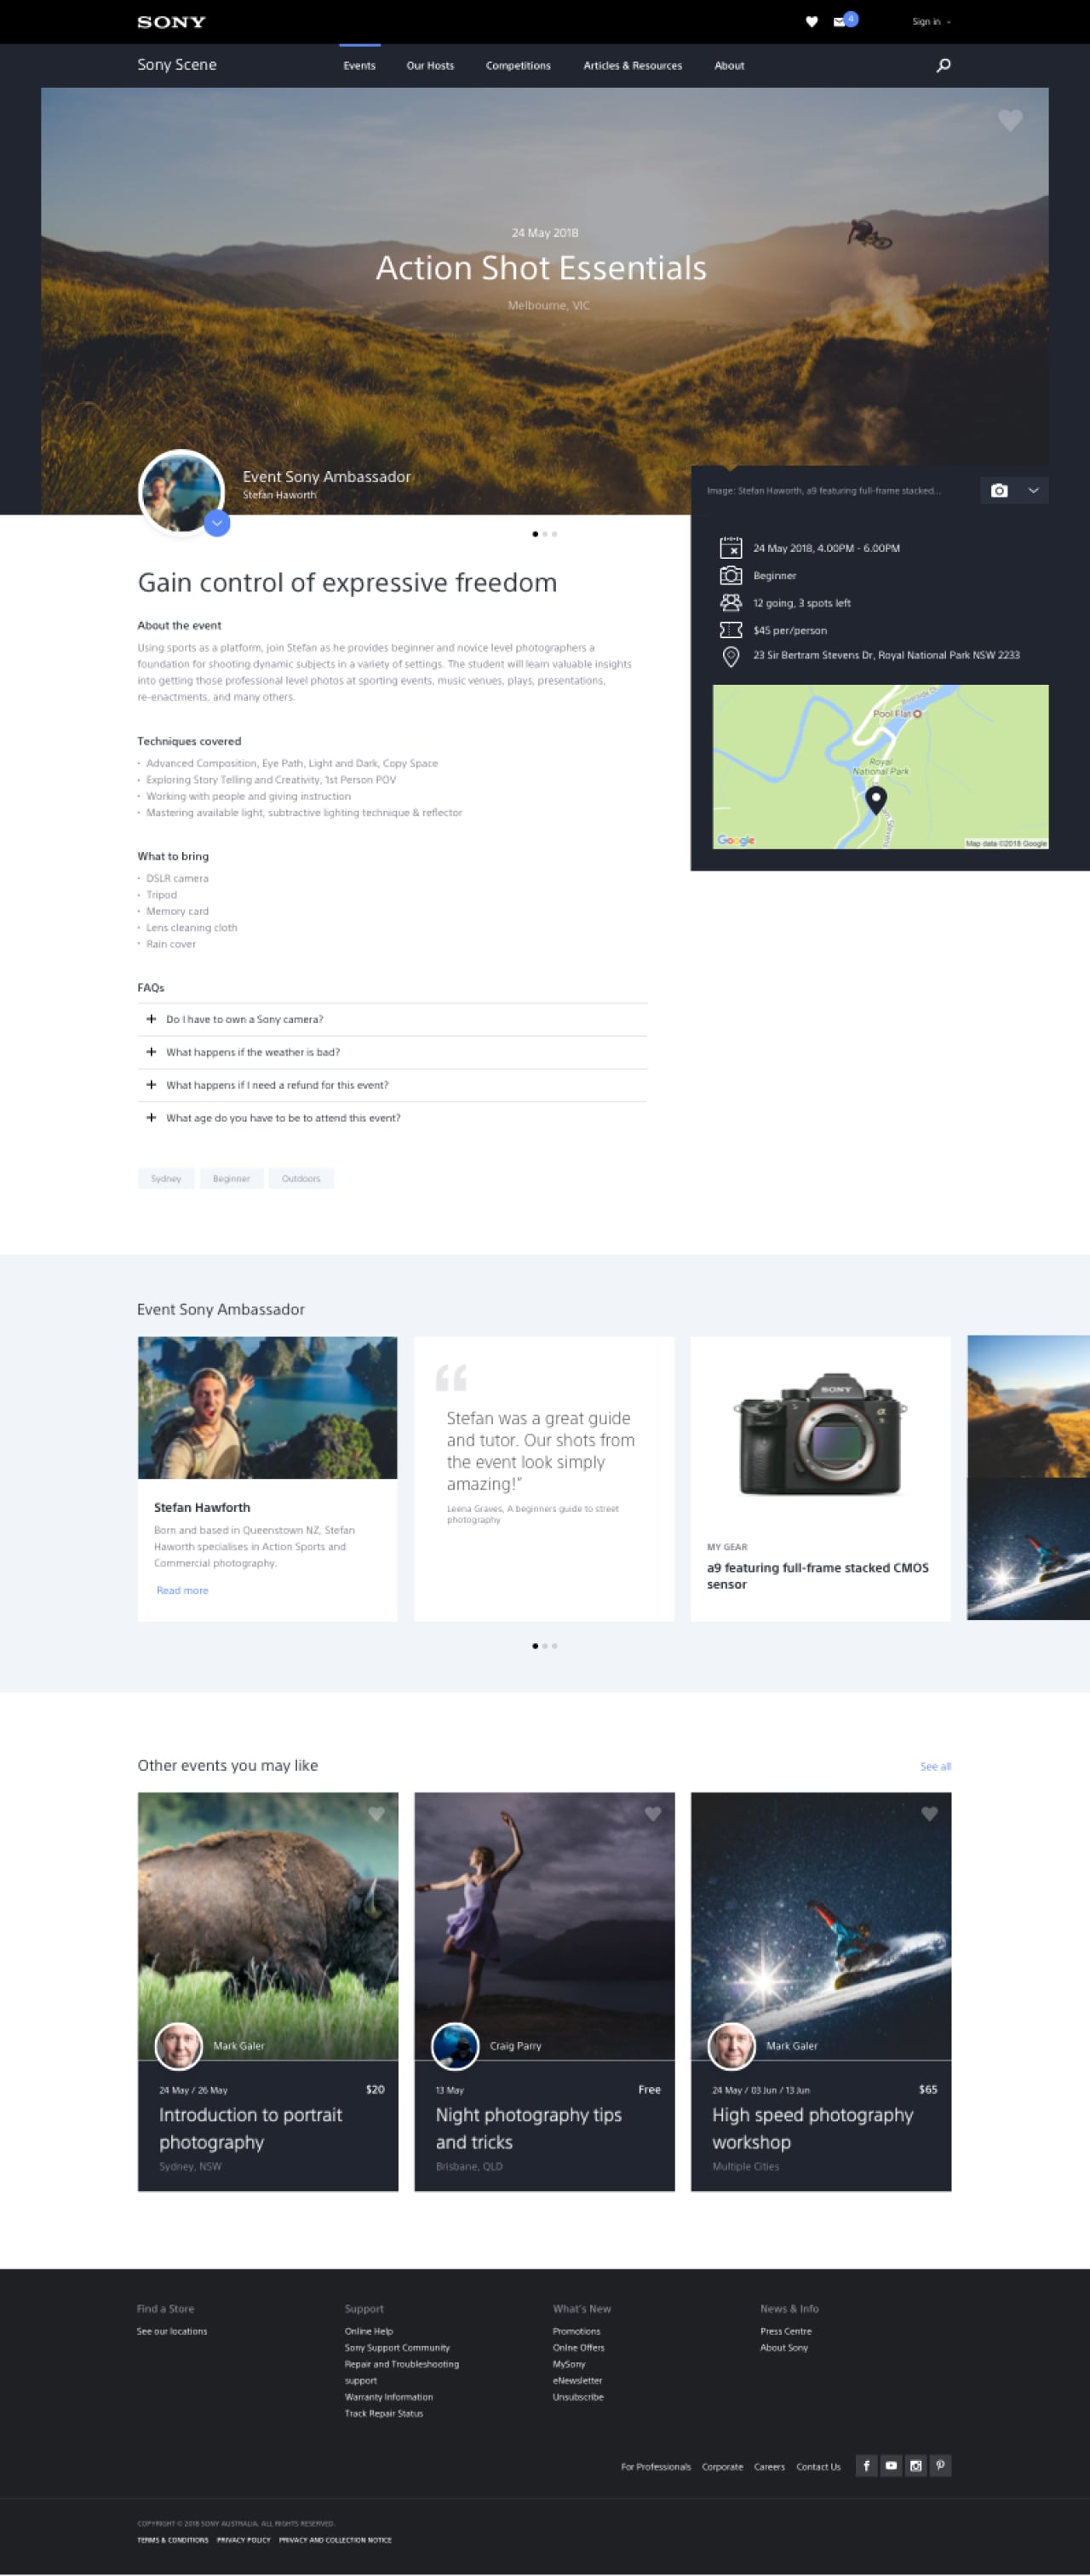This screenshot has height=2576, width=1090.
Task: Open the Press Centre footer link
Action: tap(786, 2332)
